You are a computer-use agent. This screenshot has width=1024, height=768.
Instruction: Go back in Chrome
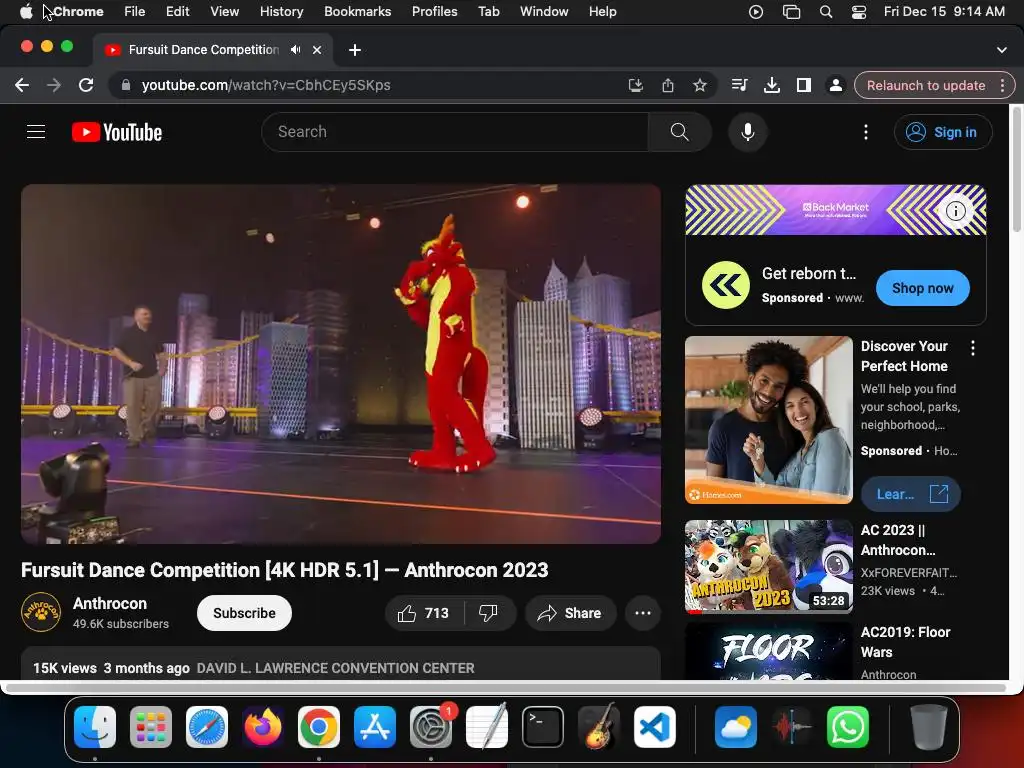(22, 85)
